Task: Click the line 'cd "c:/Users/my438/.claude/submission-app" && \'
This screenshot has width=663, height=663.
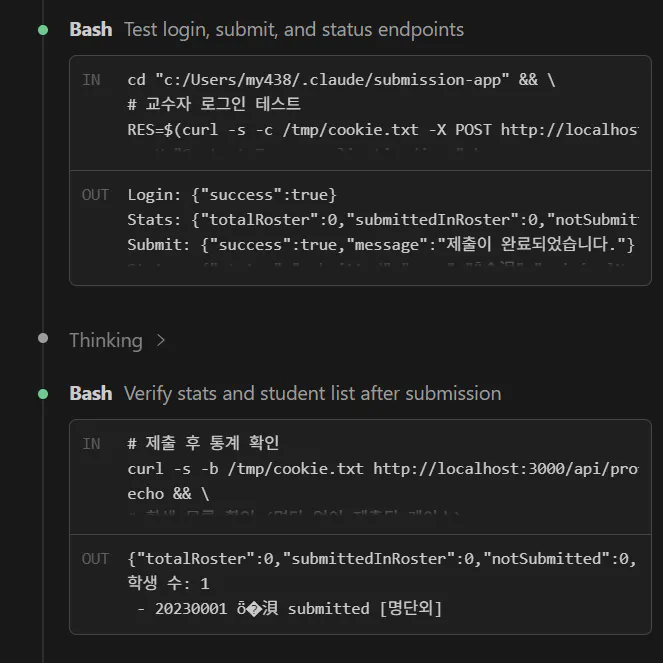Action: click(x=342, y=80)
